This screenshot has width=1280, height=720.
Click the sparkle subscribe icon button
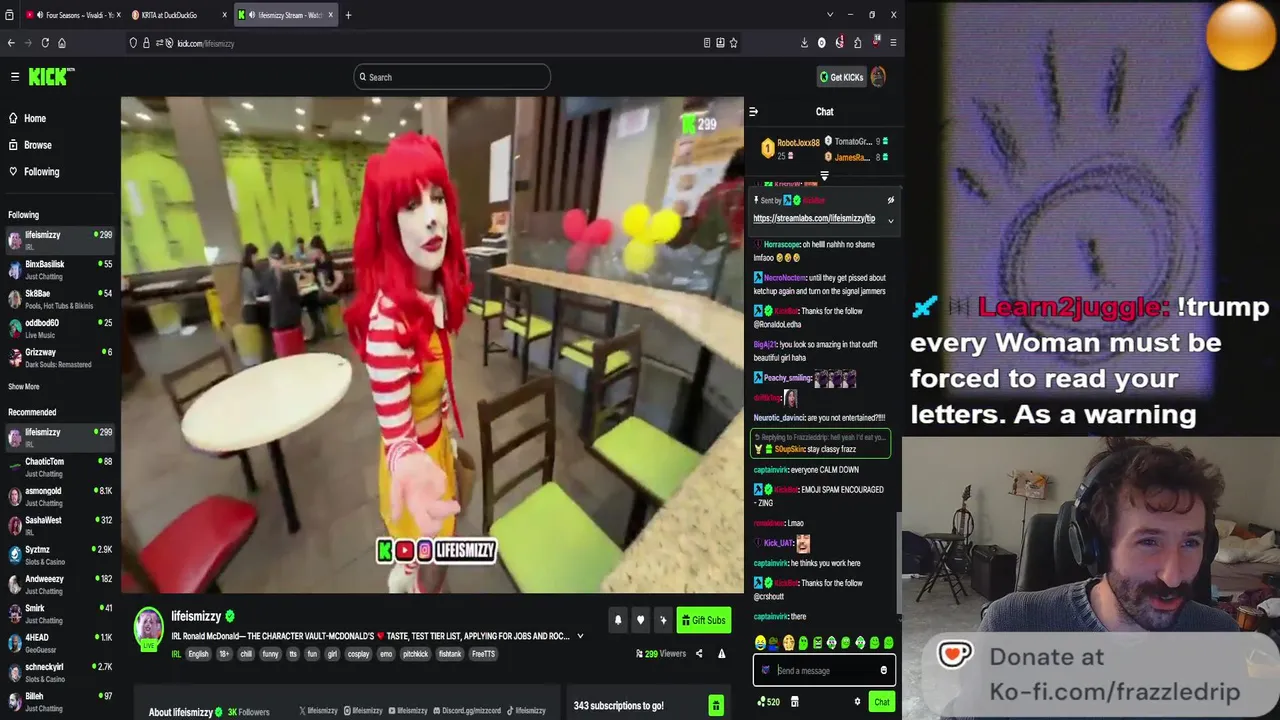662,620
